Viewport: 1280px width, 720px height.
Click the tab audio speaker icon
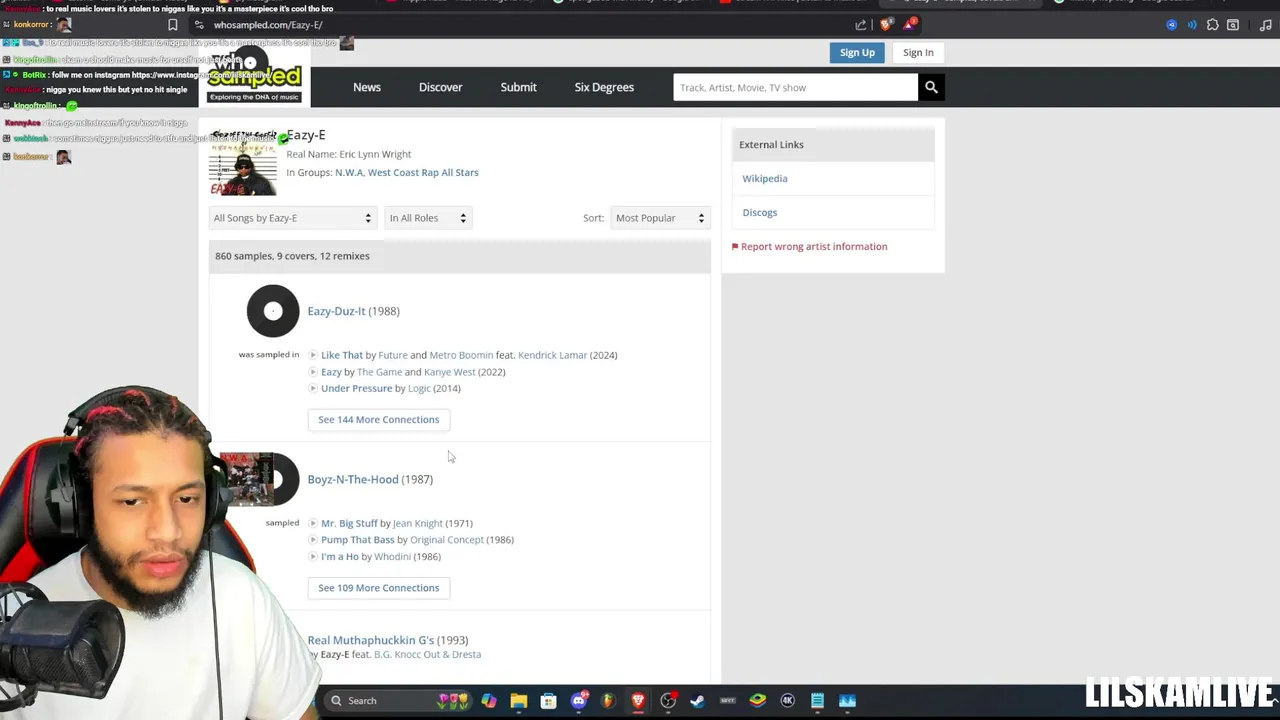1192,25
